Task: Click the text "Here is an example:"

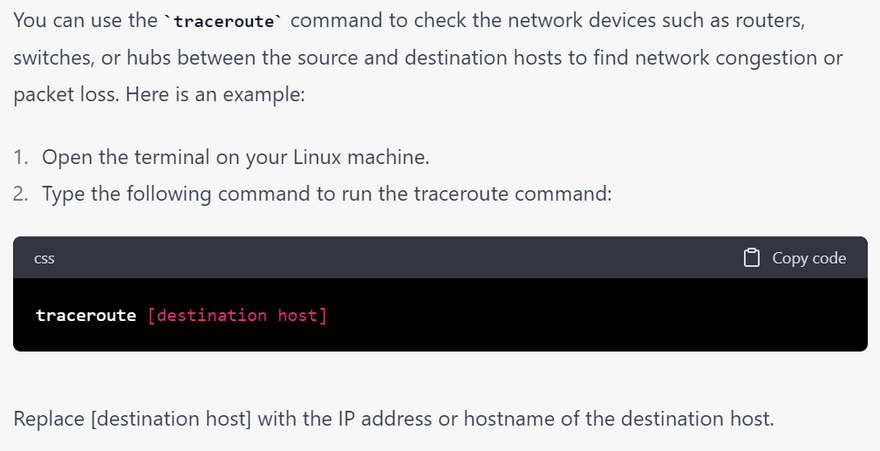Action: [x=215, y=94]
